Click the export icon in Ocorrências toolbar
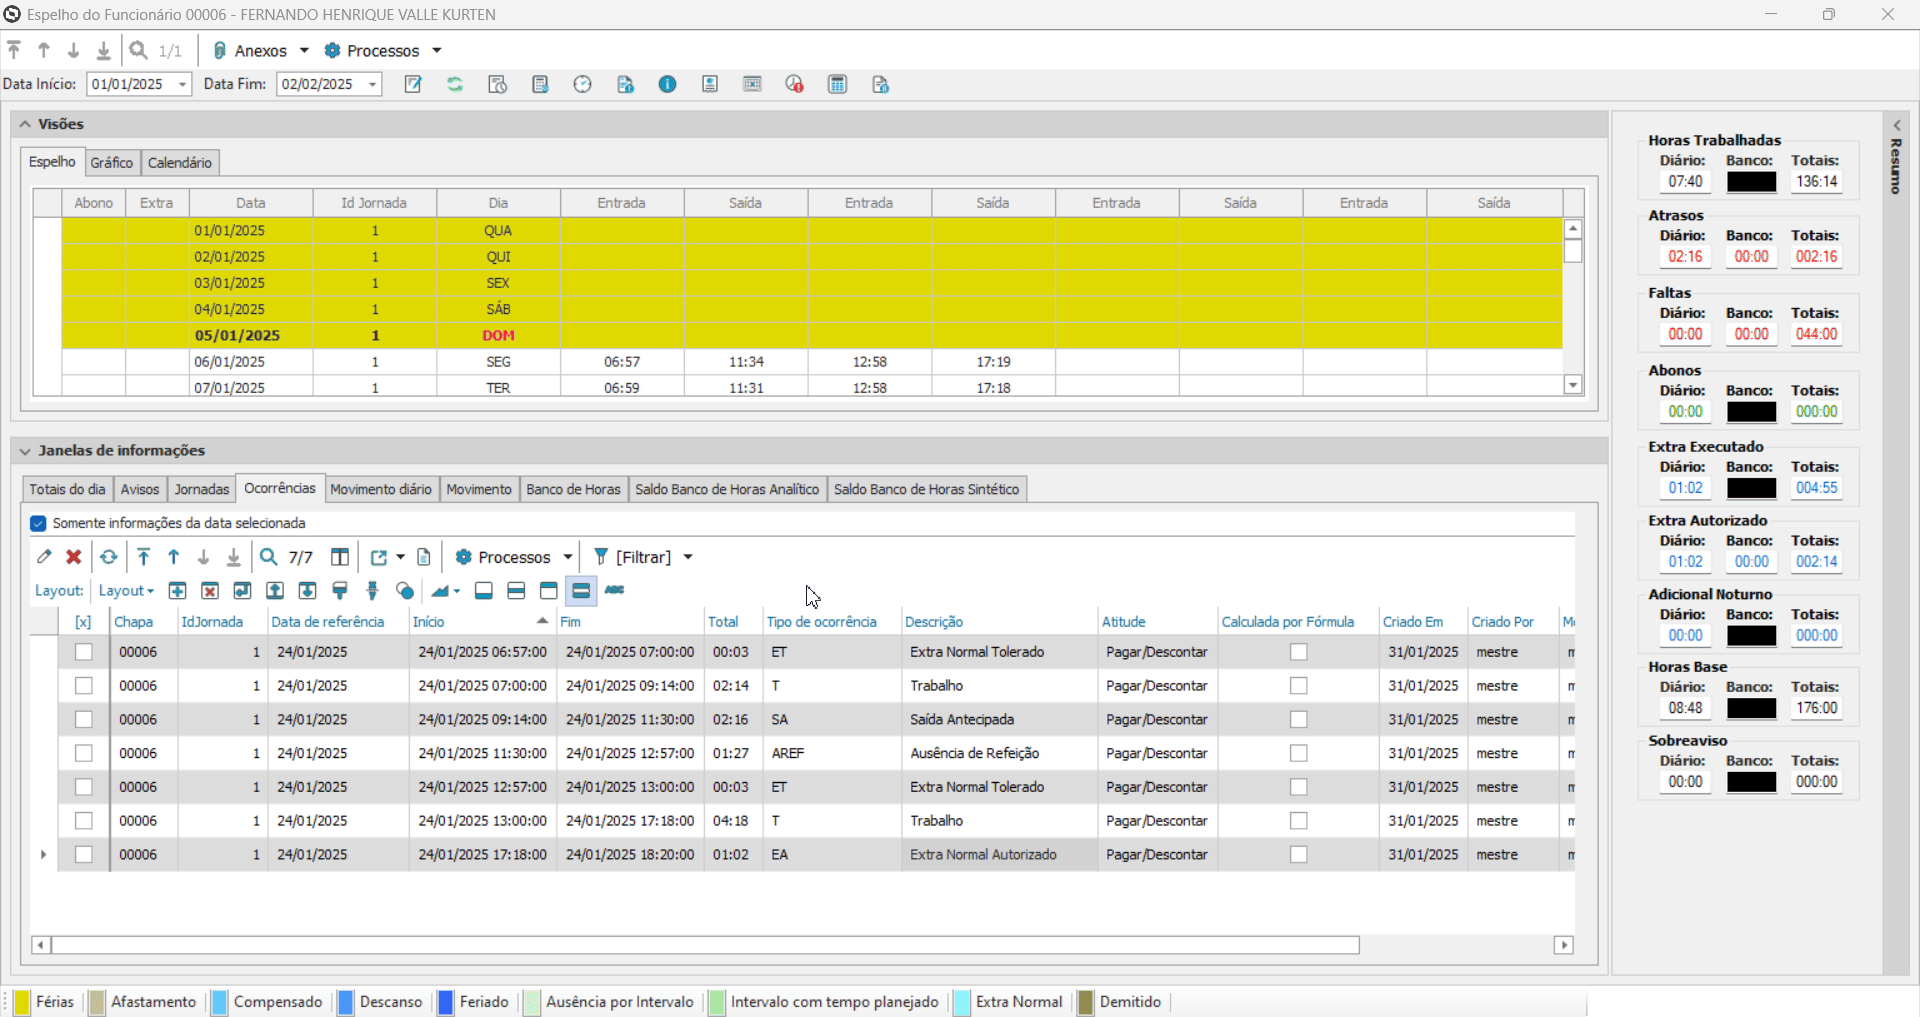Viewport: 1920px width, 1017px height. [379, 557]
